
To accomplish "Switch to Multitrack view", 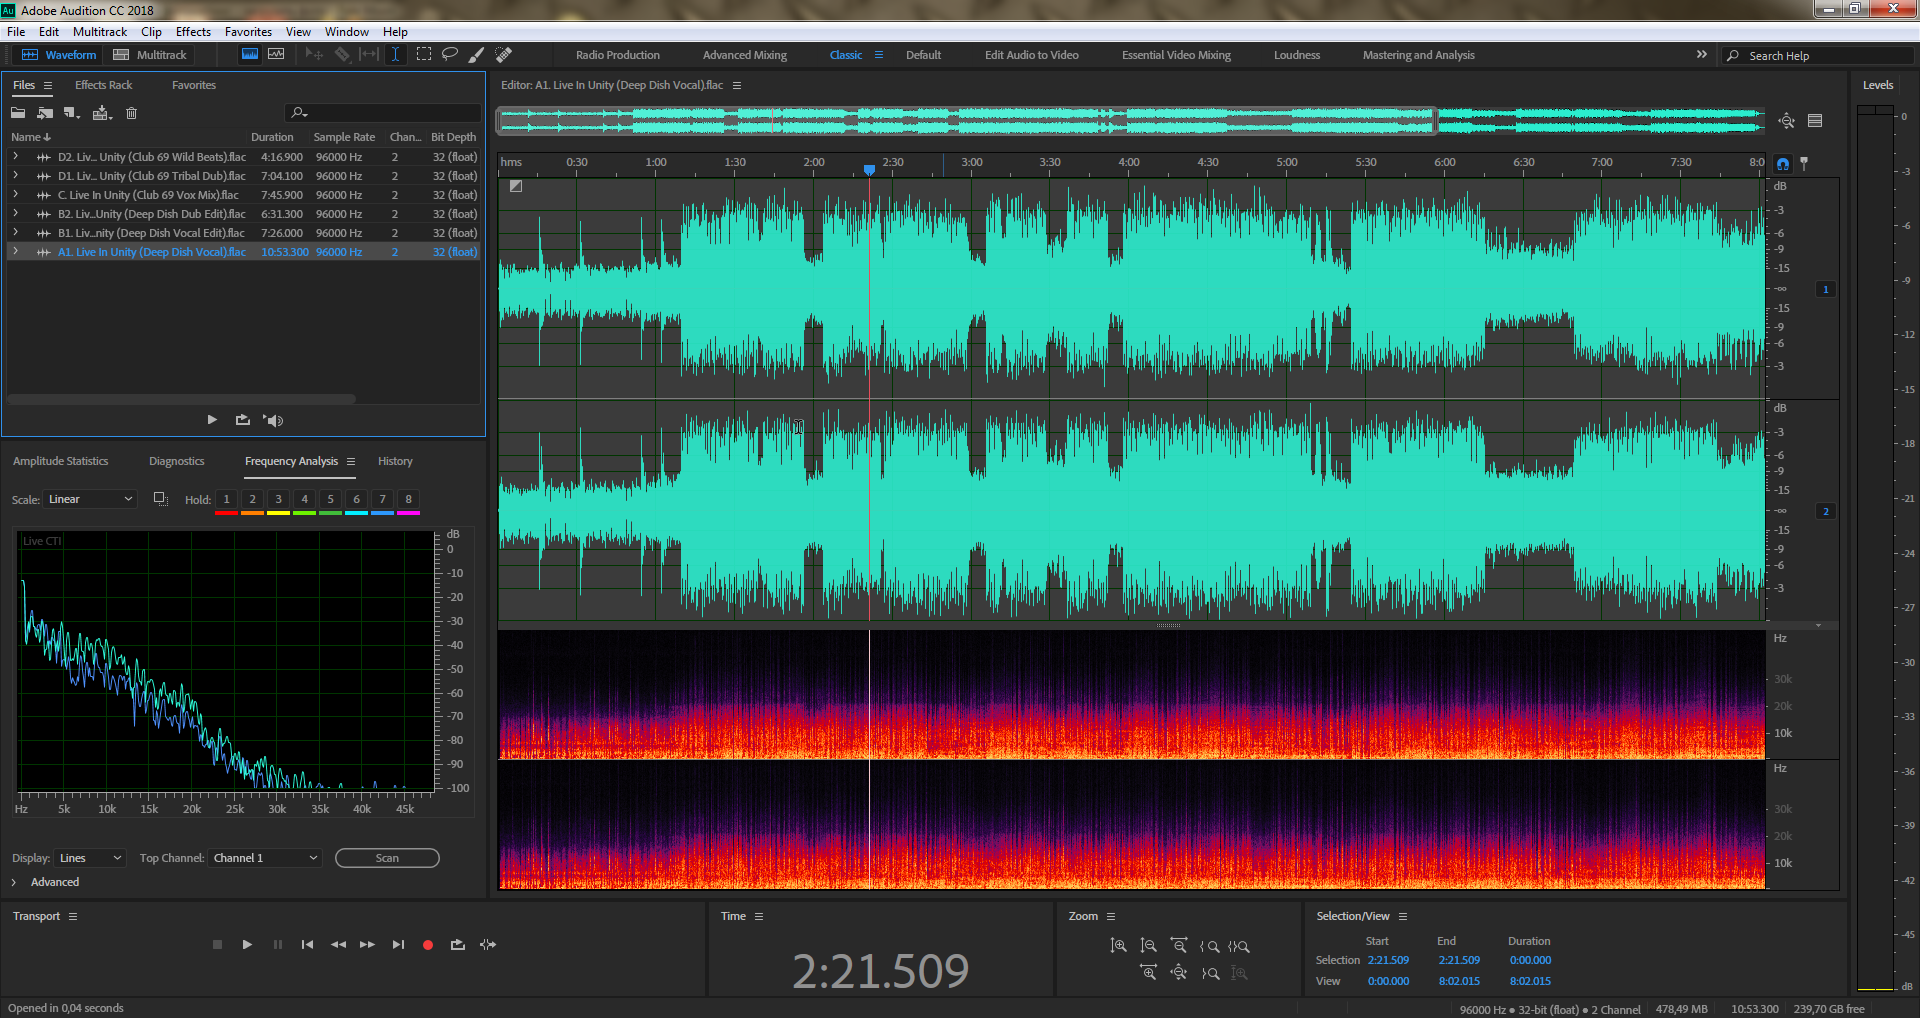I will tap(150, 55).
